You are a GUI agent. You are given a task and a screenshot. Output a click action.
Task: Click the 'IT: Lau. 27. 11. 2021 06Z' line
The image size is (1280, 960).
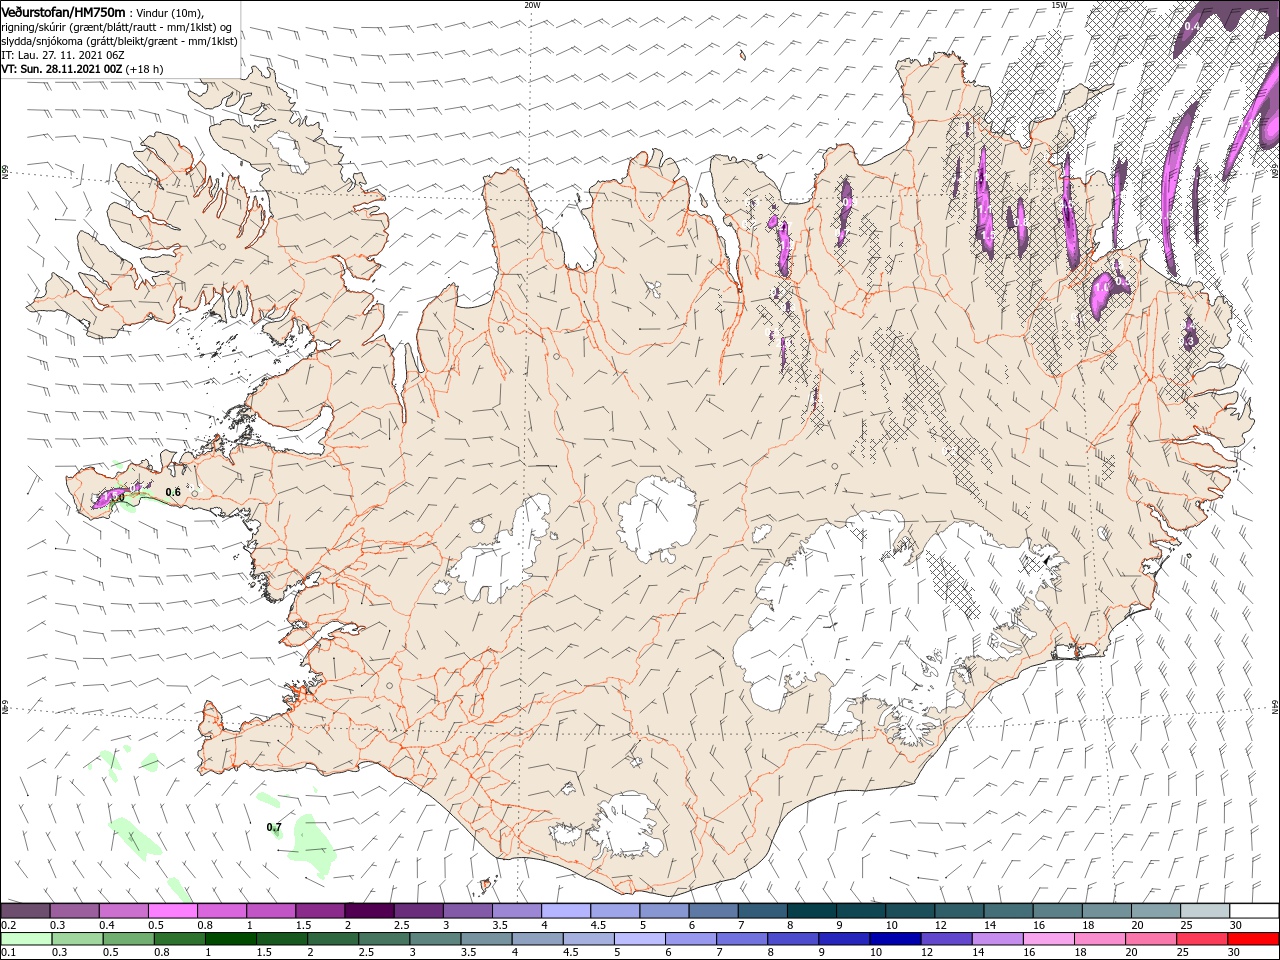tap(62, 55)
